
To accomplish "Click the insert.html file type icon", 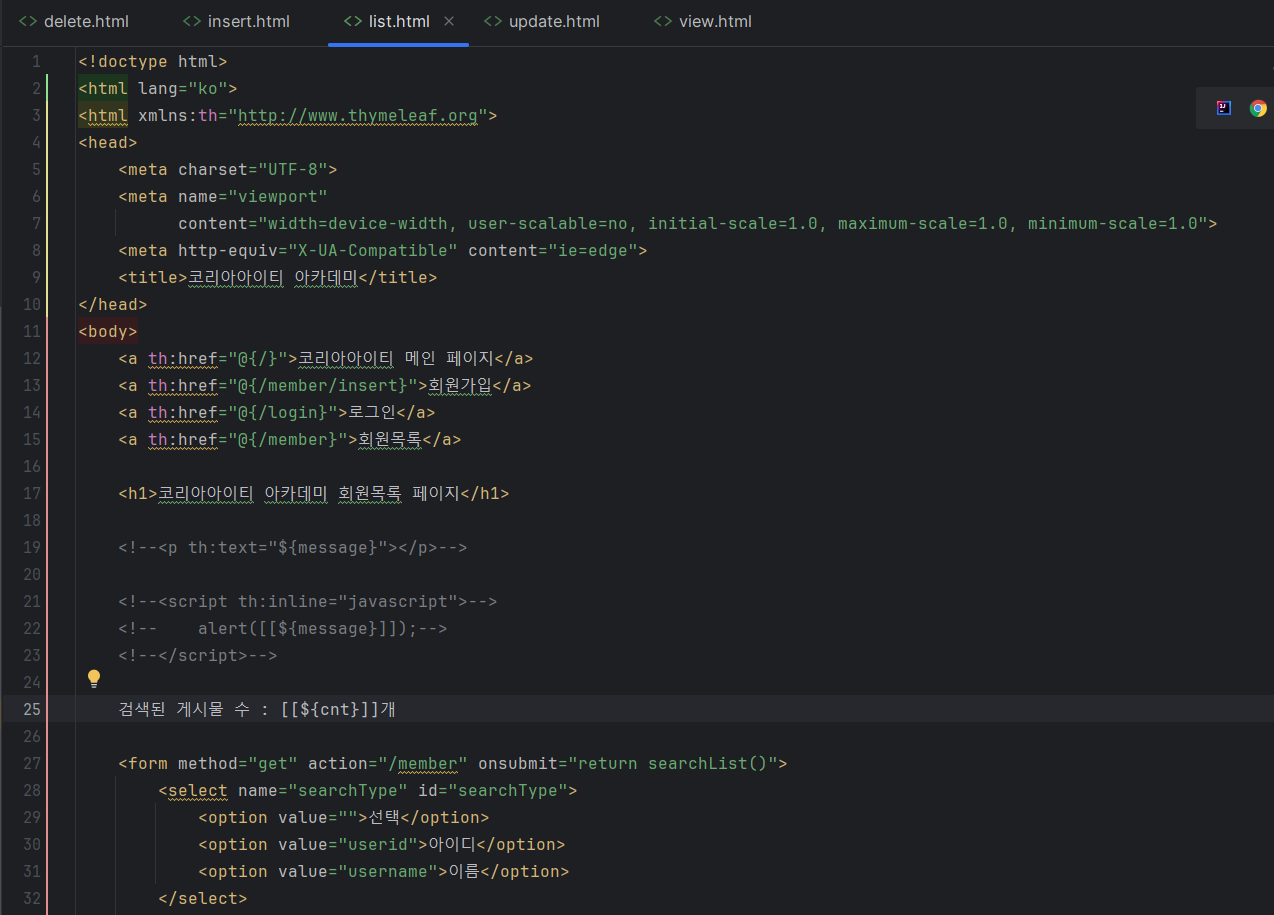I will tap(192, 21).
